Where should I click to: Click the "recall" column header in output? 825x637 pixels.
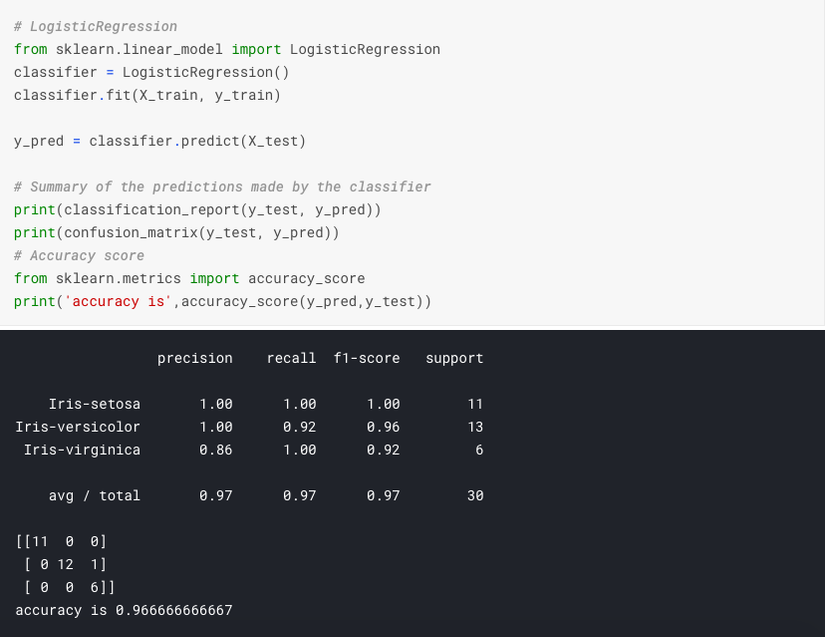pos(291,358)
